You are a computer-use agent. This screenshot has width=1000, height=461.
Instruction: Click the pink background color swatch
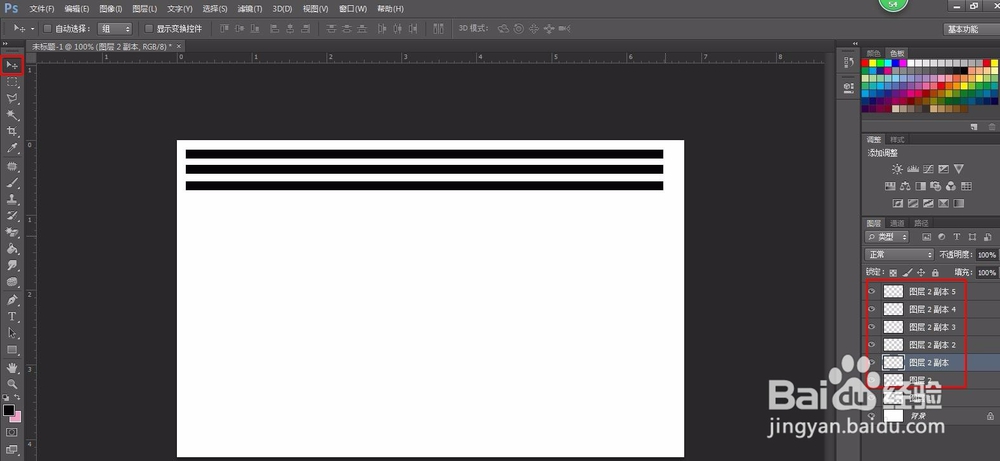click(16, 417)
